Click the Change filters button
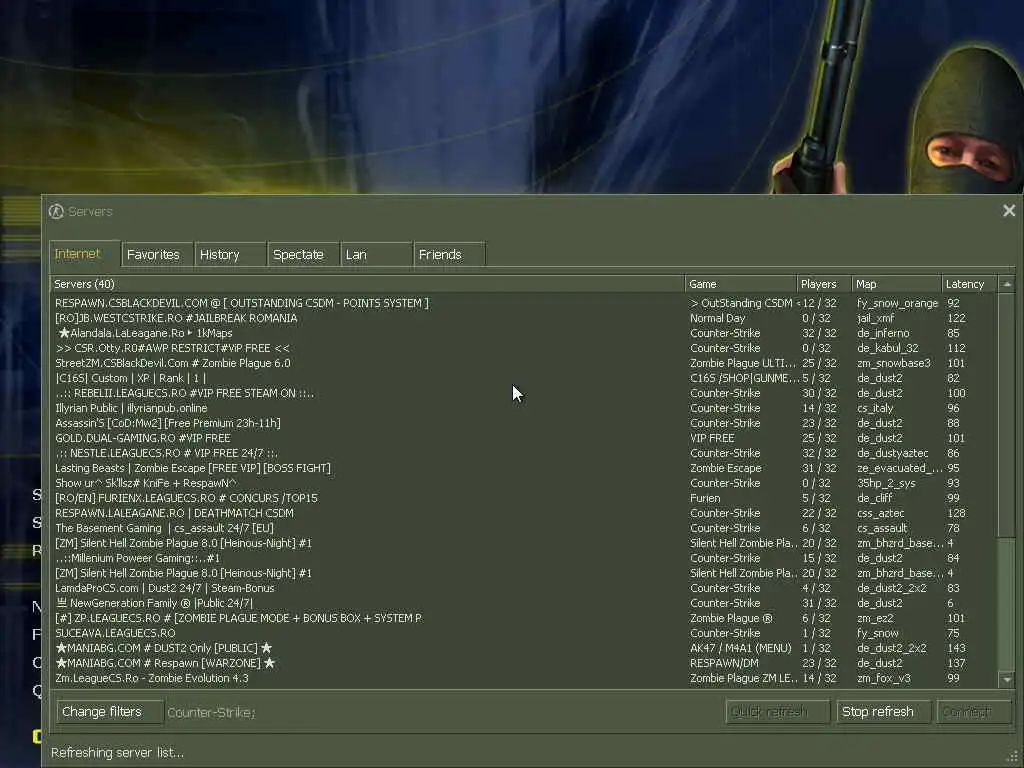 coord(109,711)
